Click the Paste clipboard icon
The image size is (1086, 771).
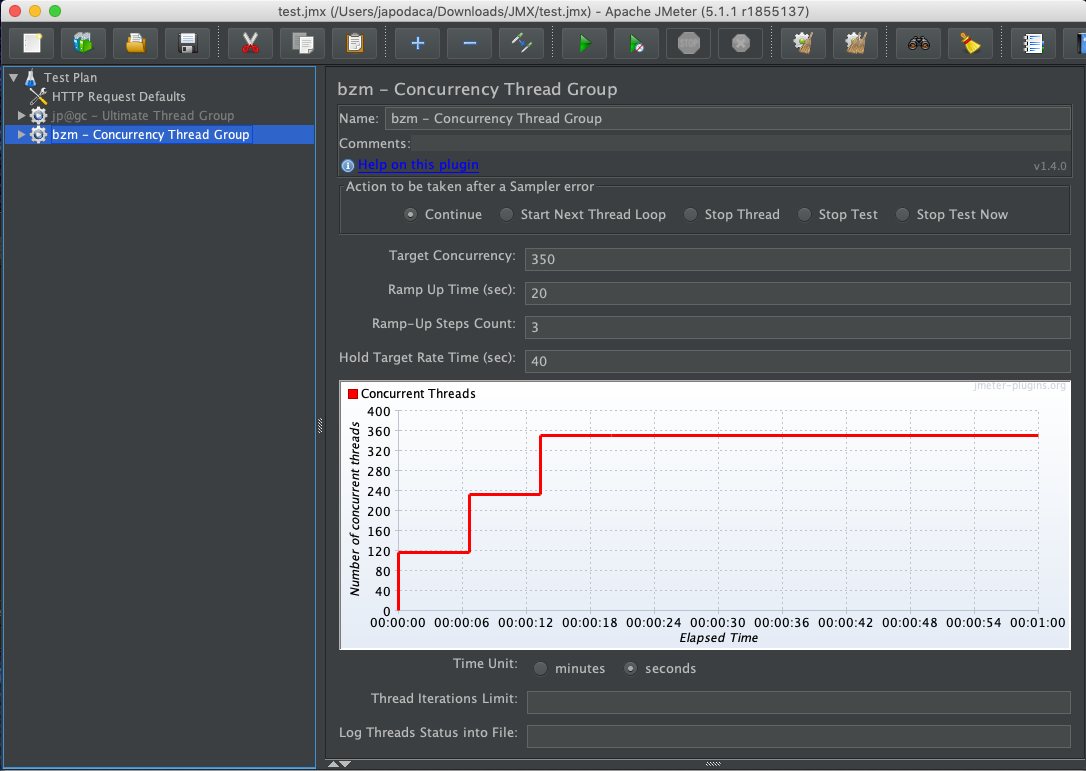pyautogui.click(x=355, y=43)
